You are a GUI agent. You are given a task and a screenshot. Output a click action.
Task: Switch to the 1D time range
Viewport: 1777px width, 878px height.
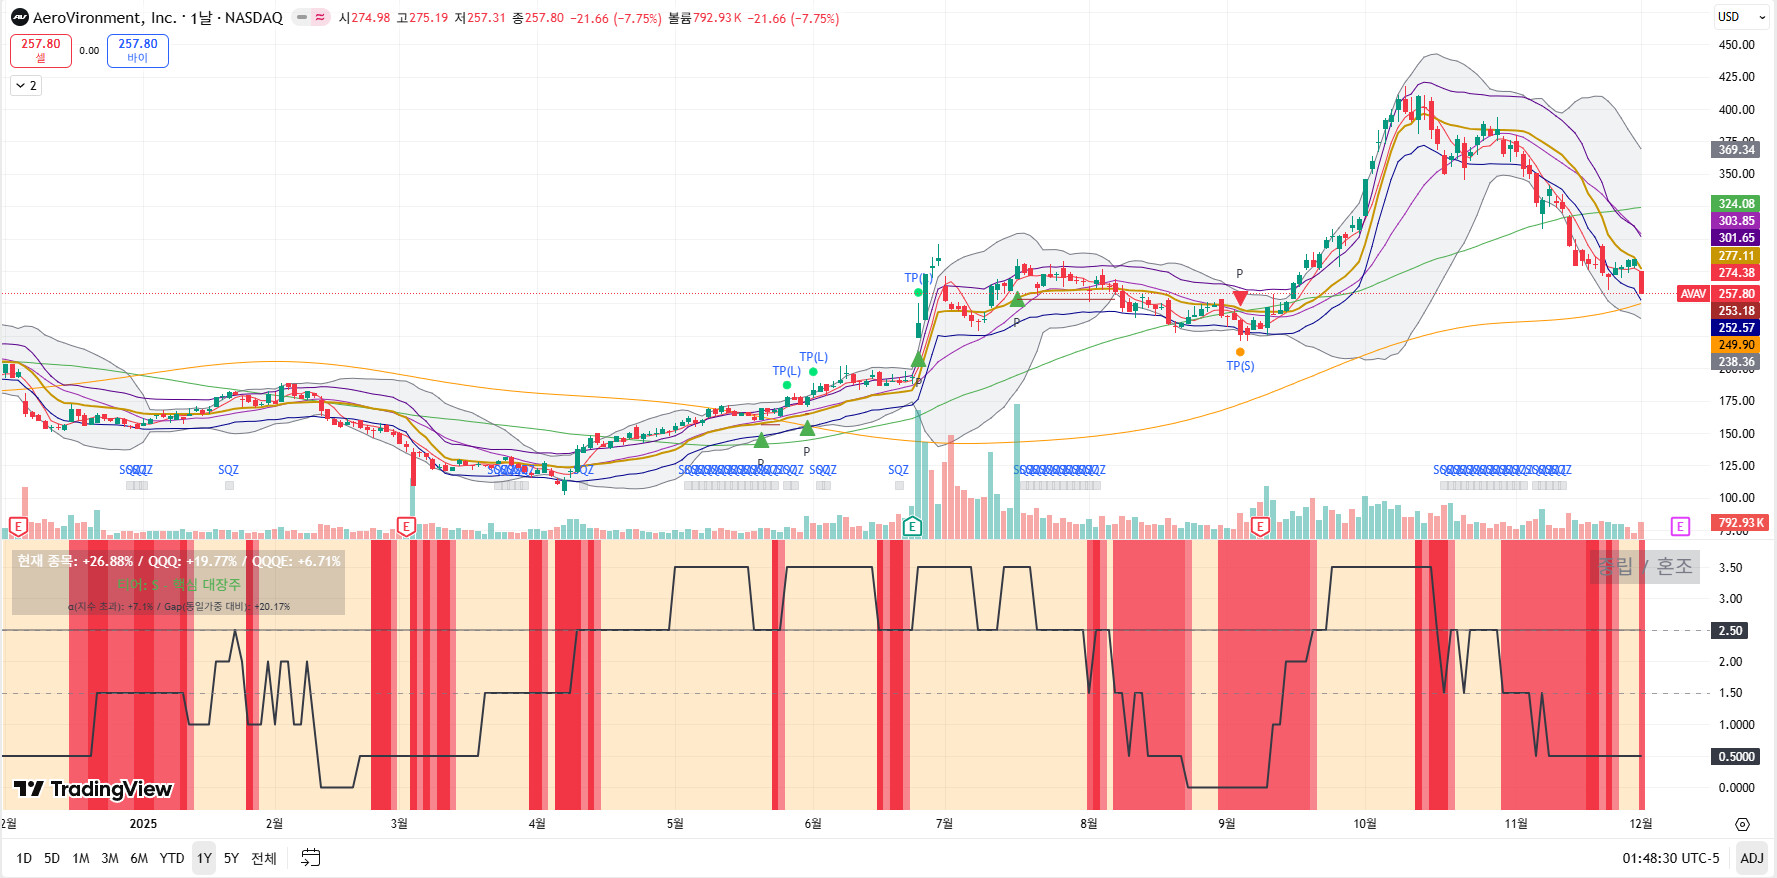24,858
